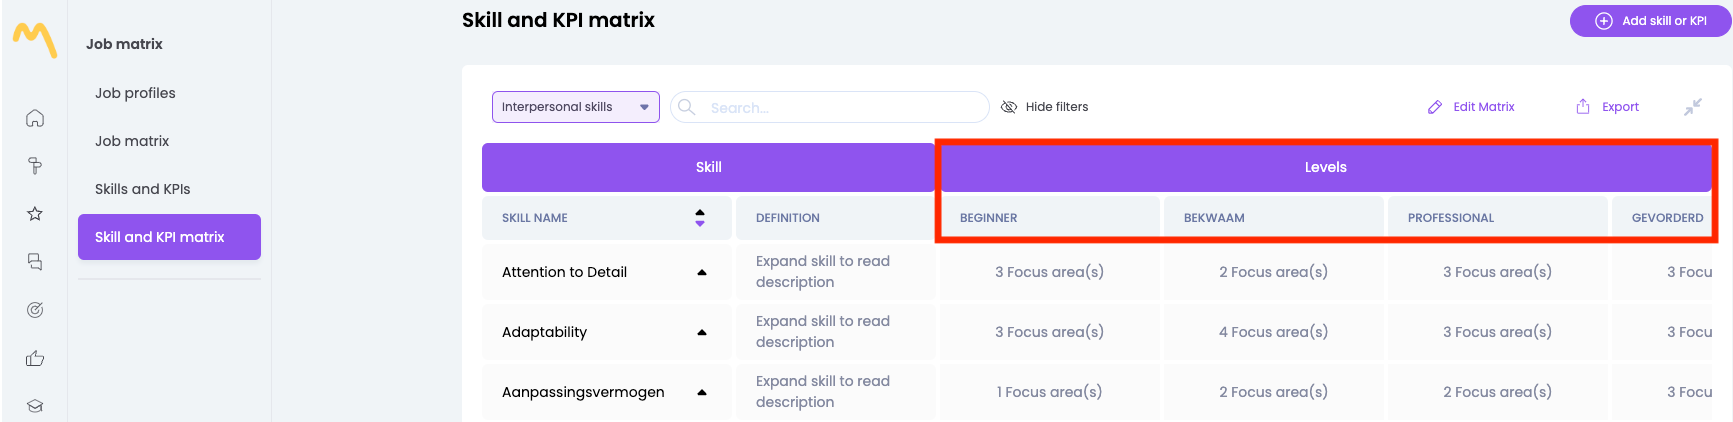The image size is (1733, 422).
Task: Go to Job profiles menu item
Action: pos(135,93)
